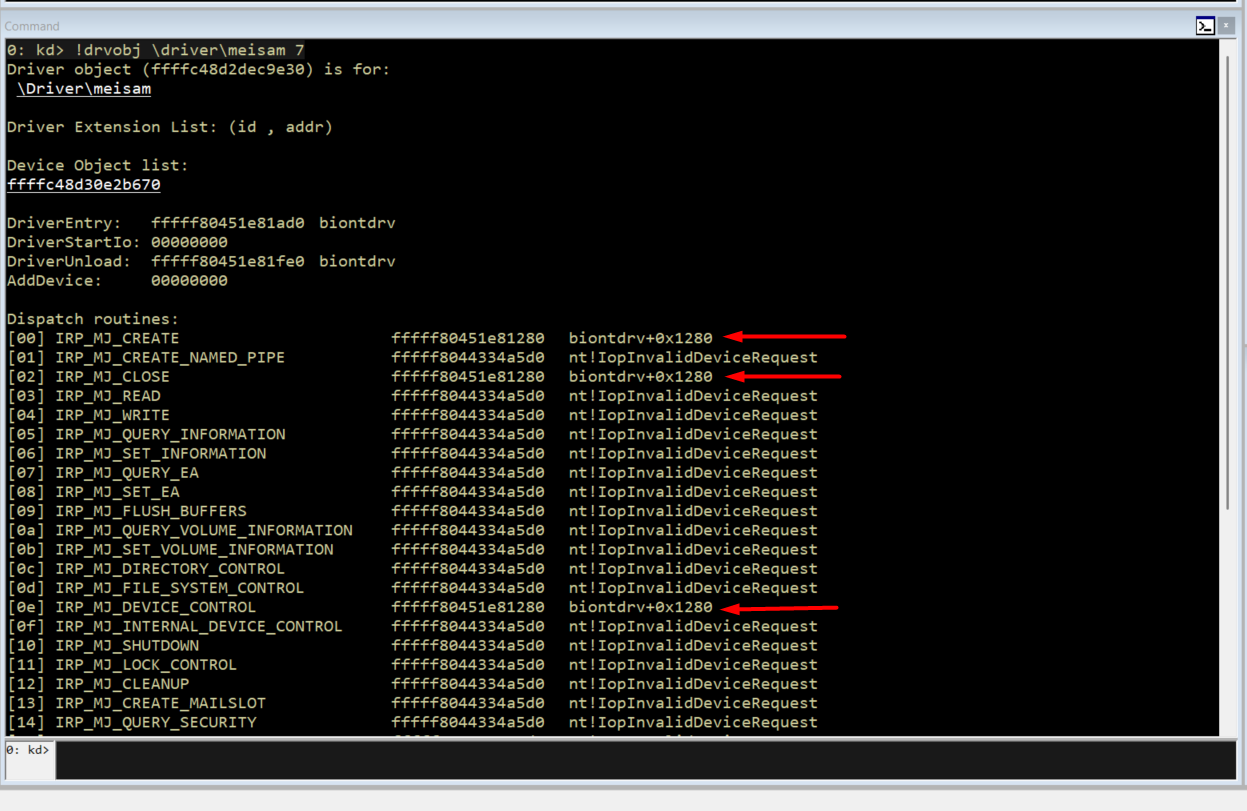Click the Command pane title label
1247x811 pixels.
[x=32, y=26]
